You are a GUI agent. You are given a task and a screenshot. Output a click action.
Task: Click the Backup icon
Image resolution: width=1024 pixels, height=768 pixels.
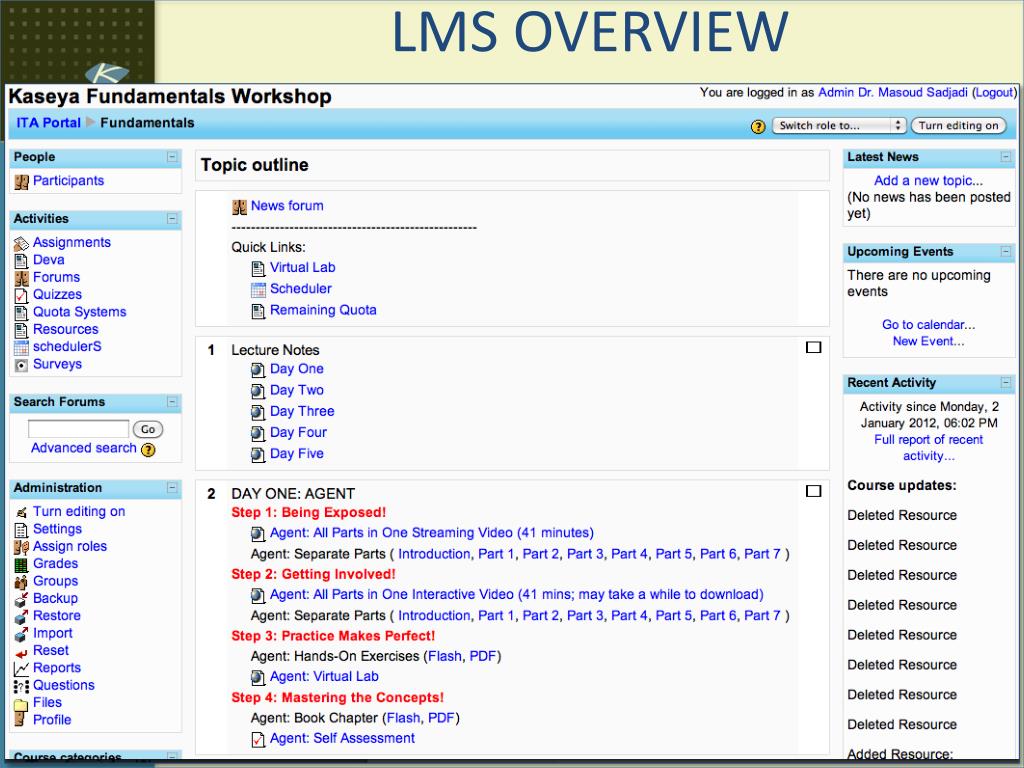22,599
